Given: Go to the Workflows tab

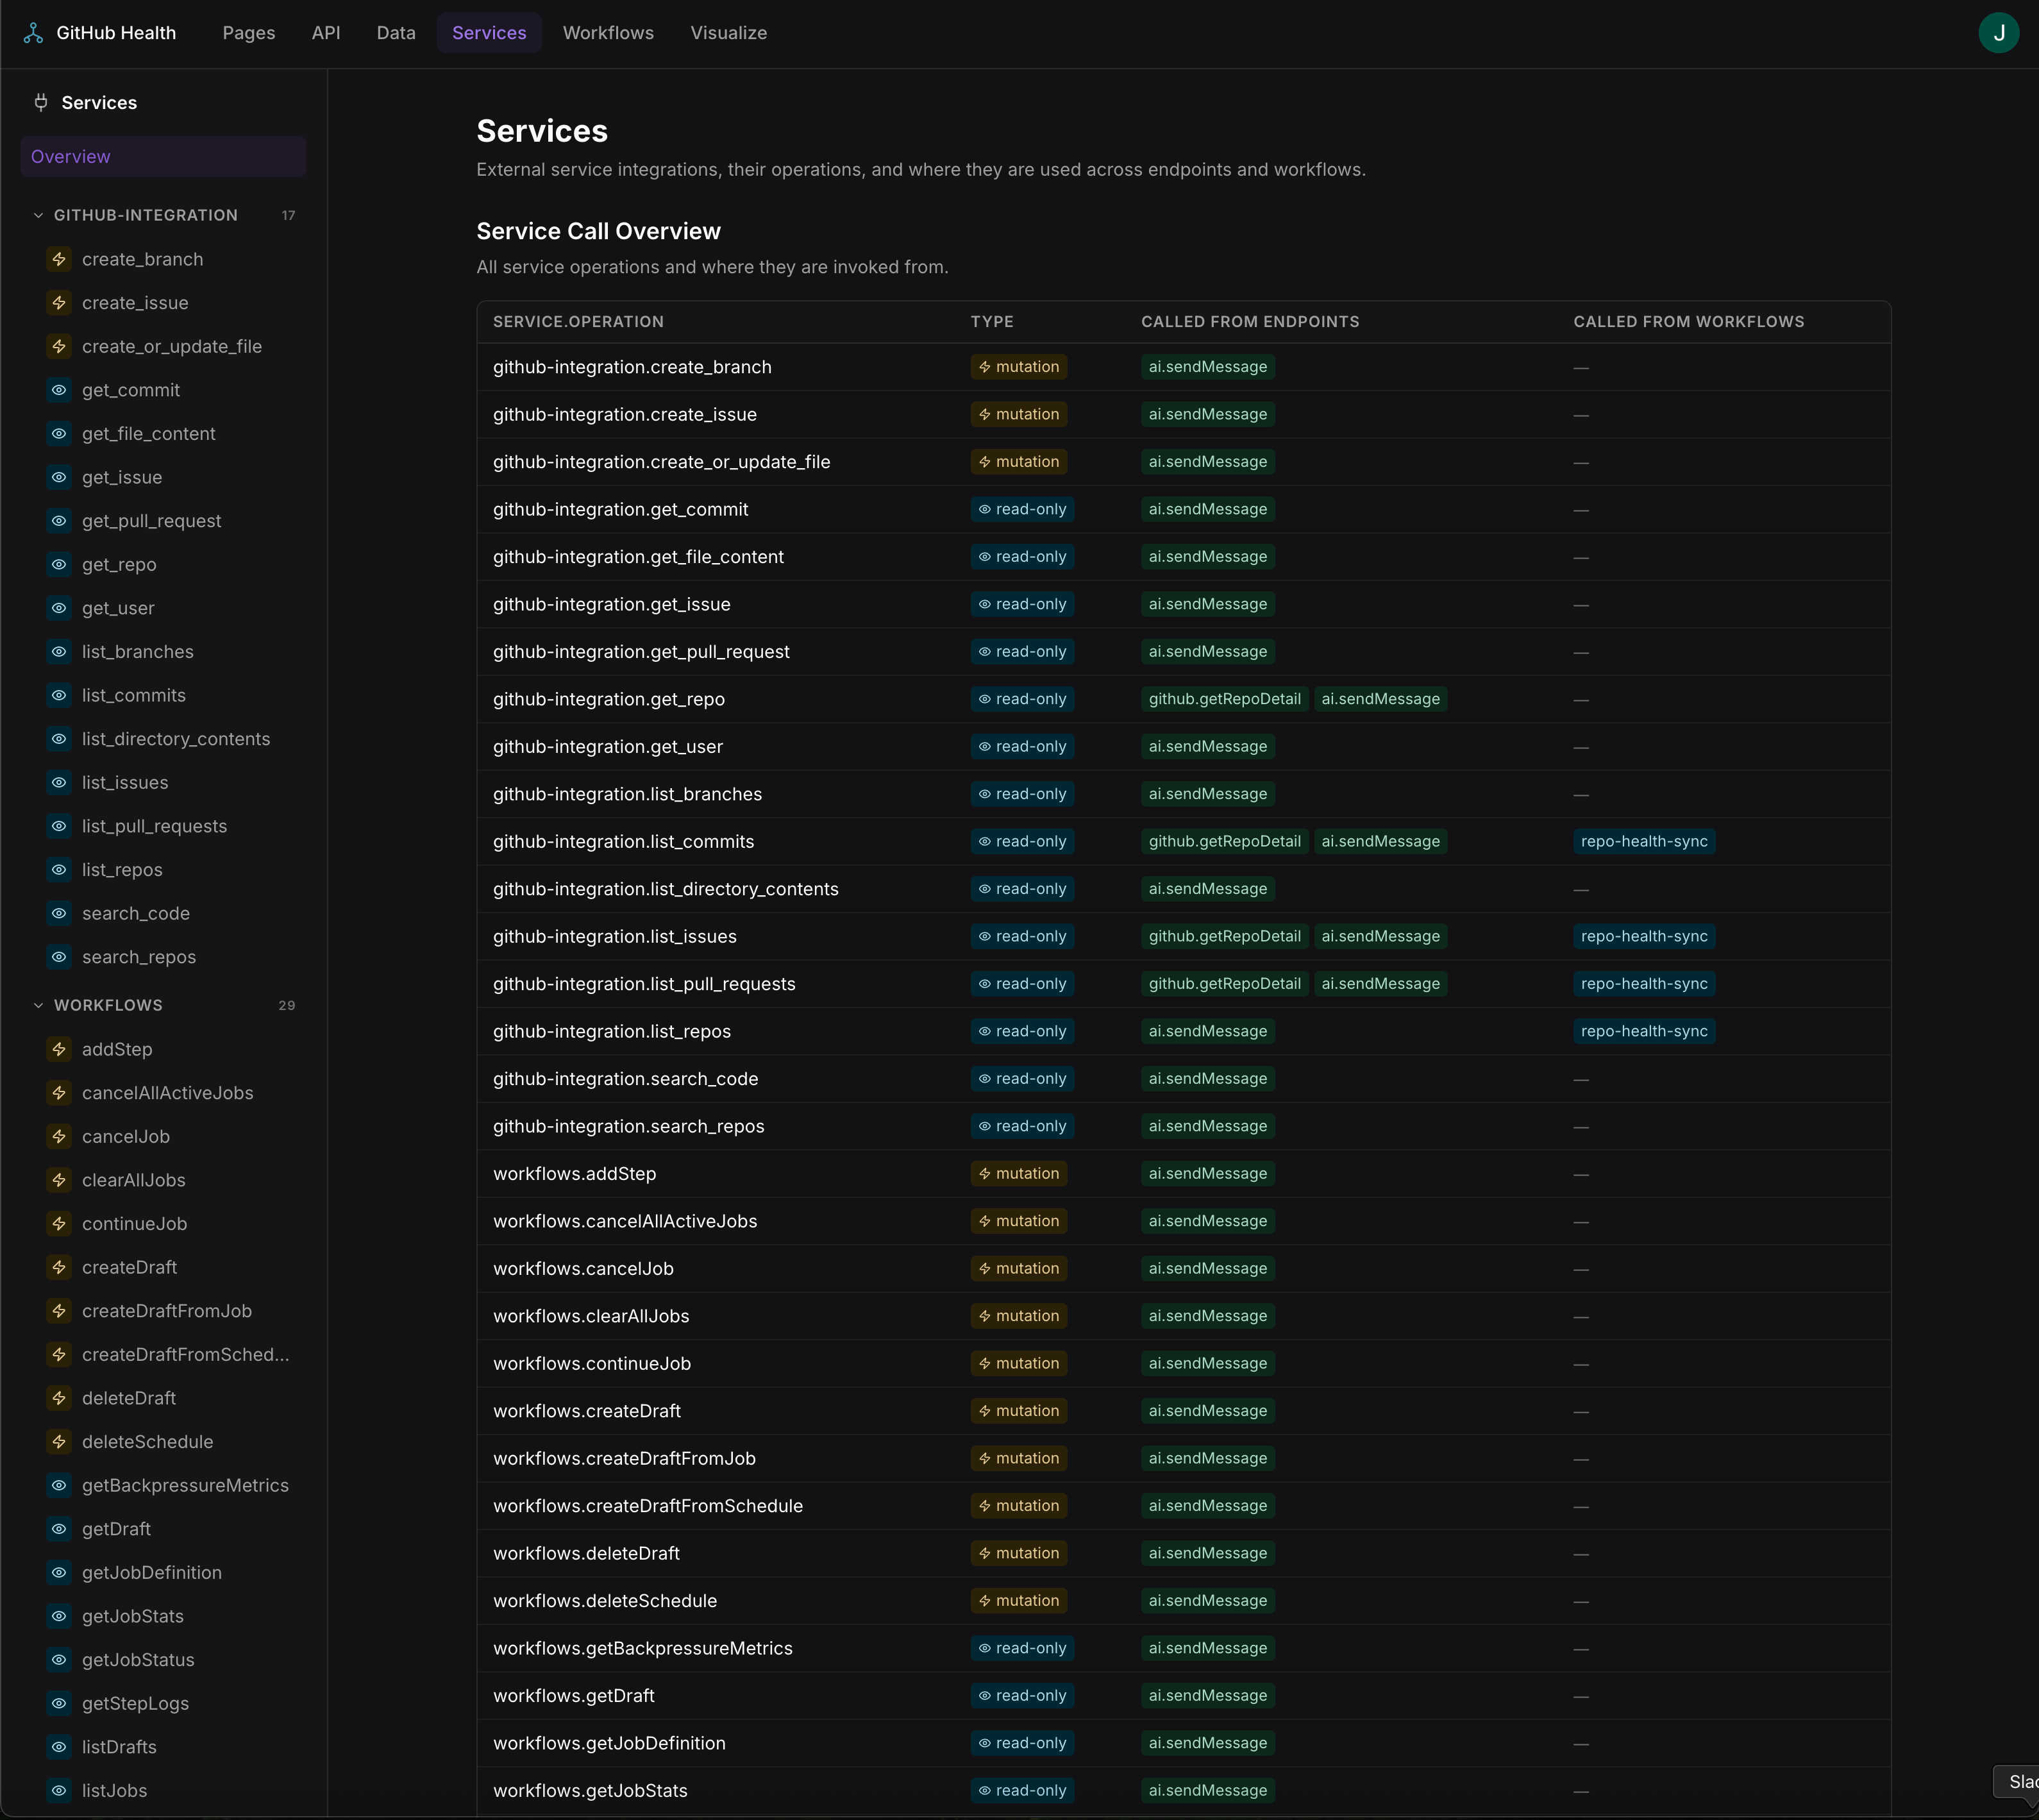Looking at the screenshot, I should pos(608,33).
